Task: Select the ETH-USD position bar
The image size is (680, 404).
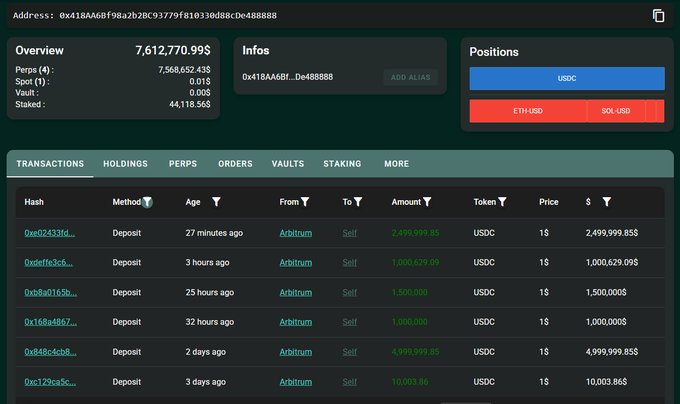Action: click(x=528, y=111)
